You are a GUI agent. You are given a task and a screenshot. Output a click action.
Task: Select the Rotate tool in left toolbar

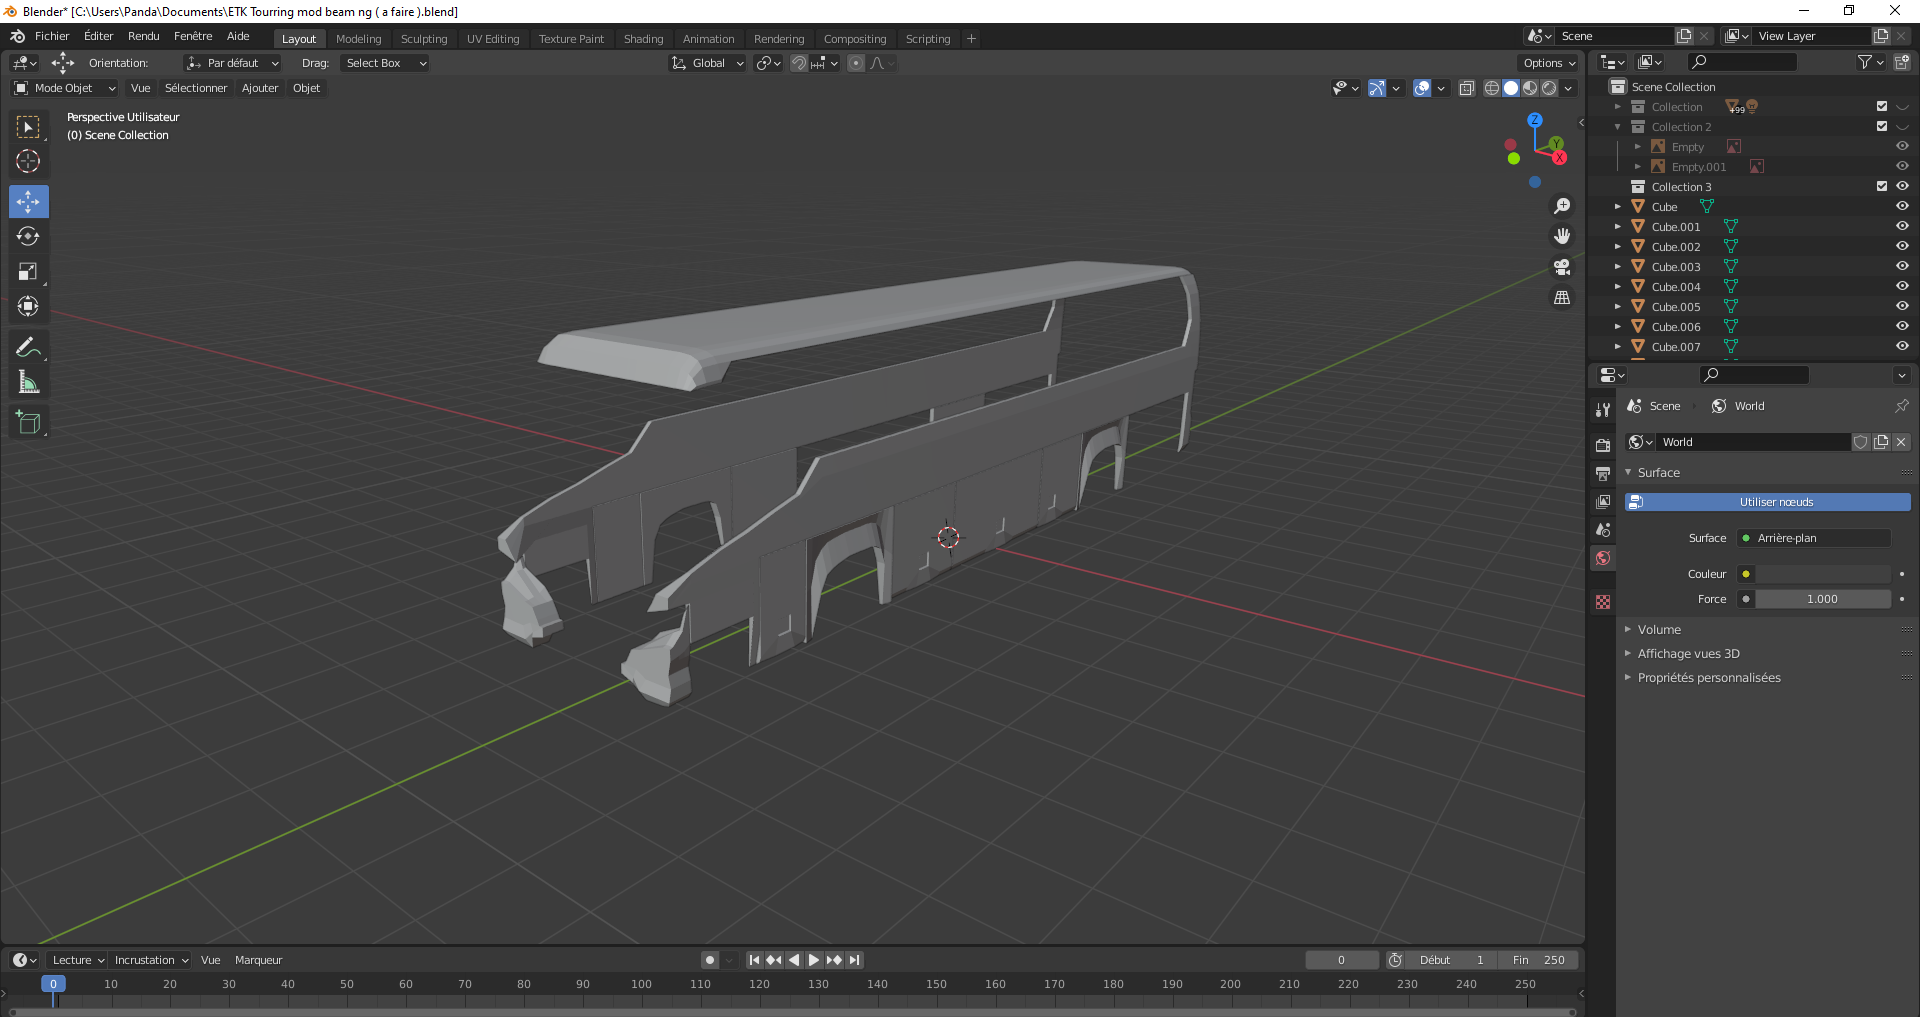pyautogui.click(x=28, y=237)
